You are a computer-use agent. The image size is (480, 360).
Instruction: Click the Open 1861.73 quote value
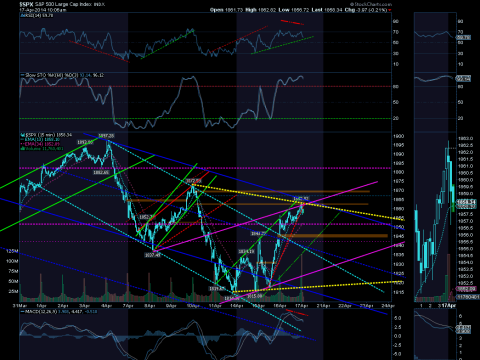point(226,10)
